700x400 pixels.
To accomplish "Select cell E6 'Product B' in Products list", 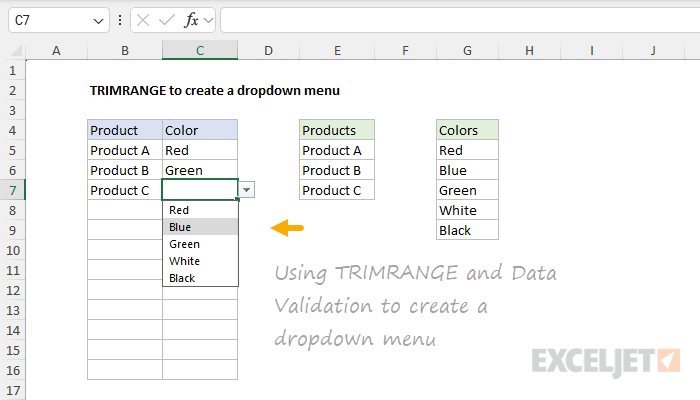I will 337,171.
